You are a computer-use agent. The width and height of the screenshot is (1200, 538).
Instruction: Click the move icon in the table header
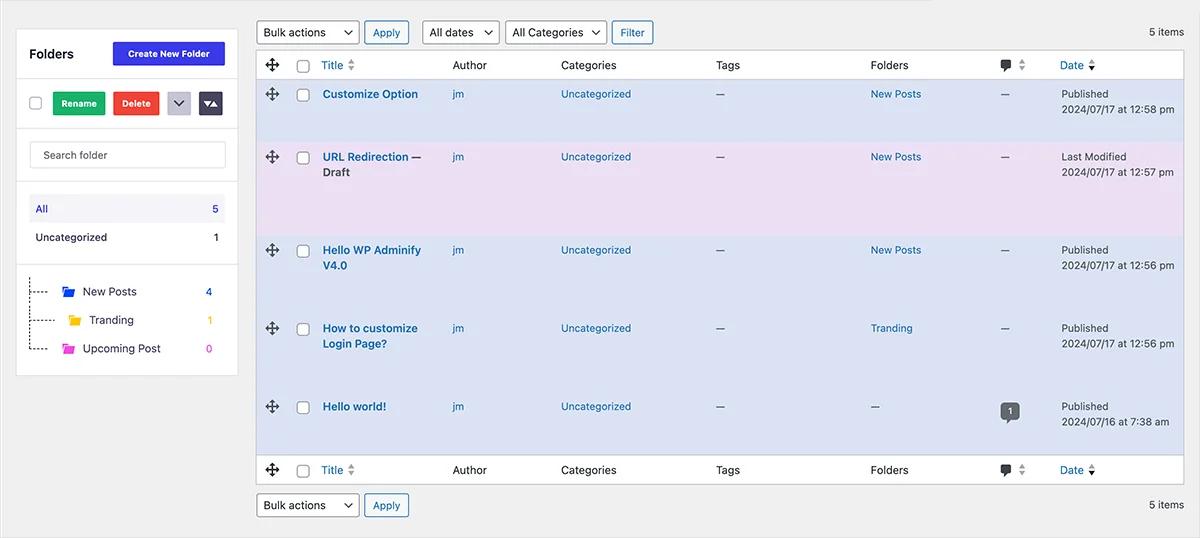[x=272, y=65]
